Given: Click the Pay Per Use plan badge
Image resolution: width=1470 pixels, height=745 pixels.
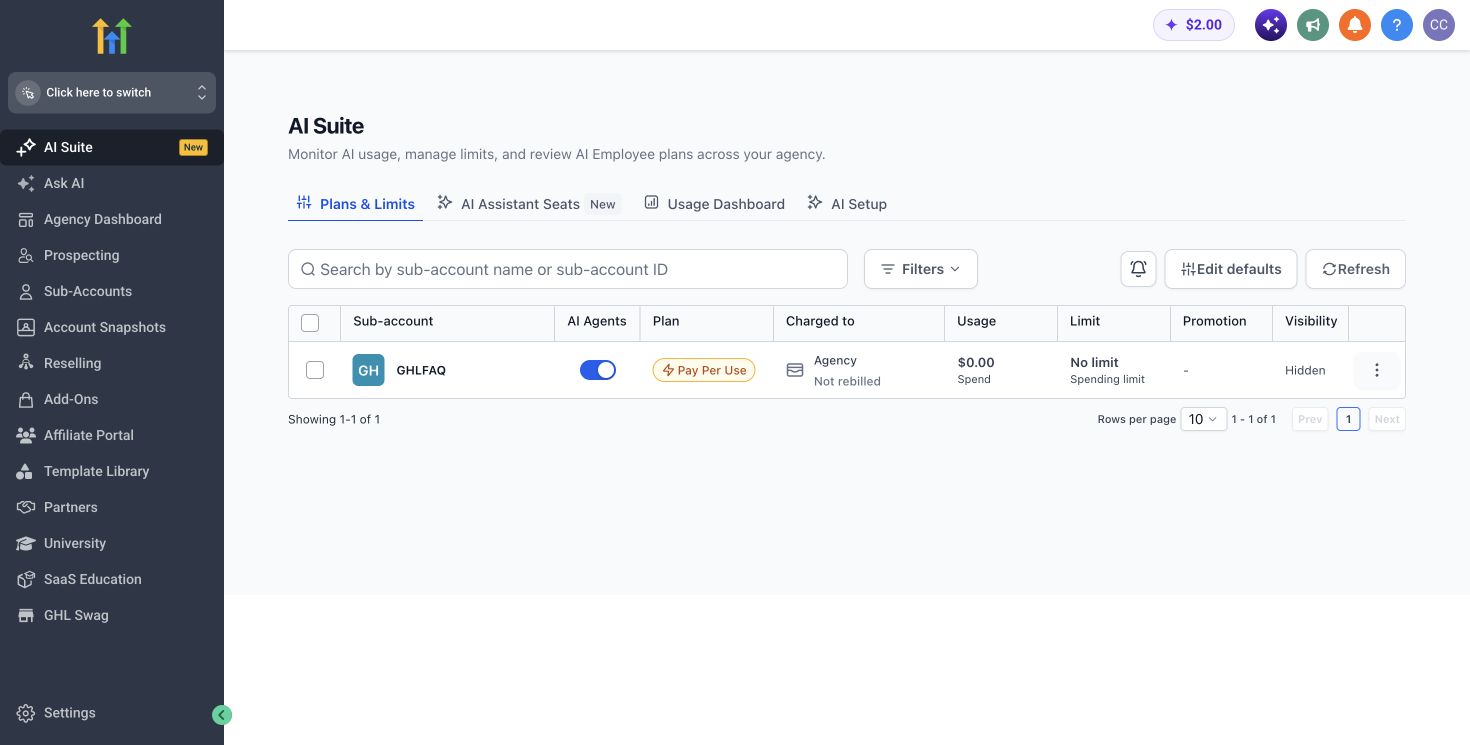Looking at the screenshot, I should point(704,370).
